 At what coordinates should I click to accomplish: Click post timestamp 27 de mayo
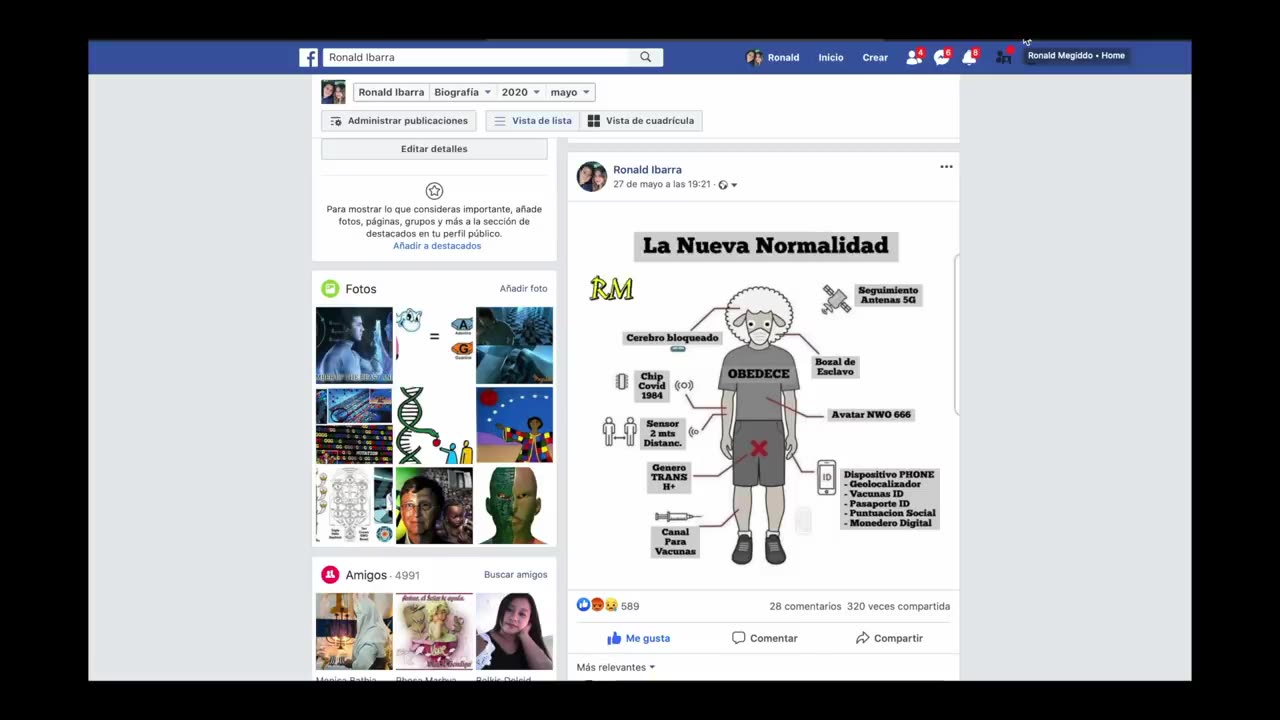[x=661, y=185]
